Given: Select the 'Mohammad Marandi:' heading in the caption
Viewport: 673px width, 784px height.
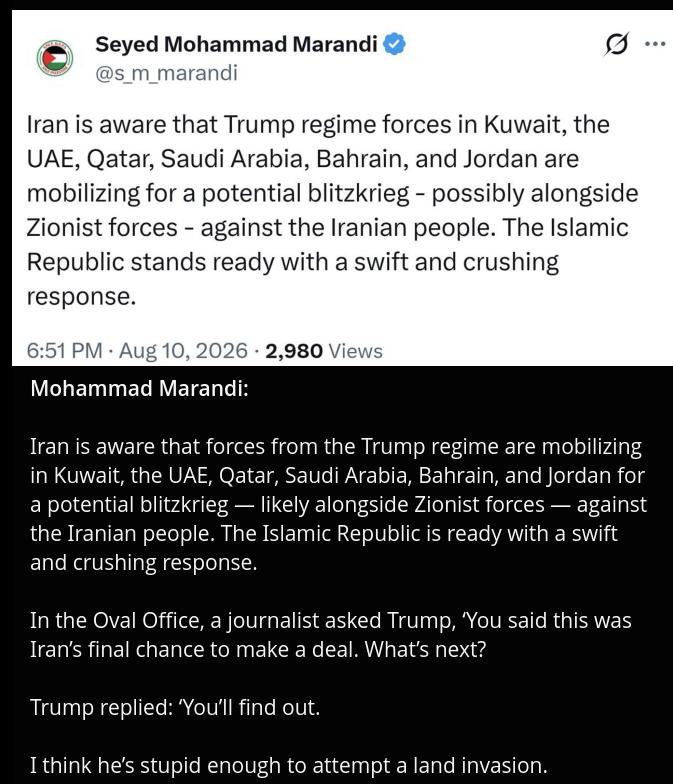Looking at the screenshot, I should pyautogui.click(x=140, y=388).
